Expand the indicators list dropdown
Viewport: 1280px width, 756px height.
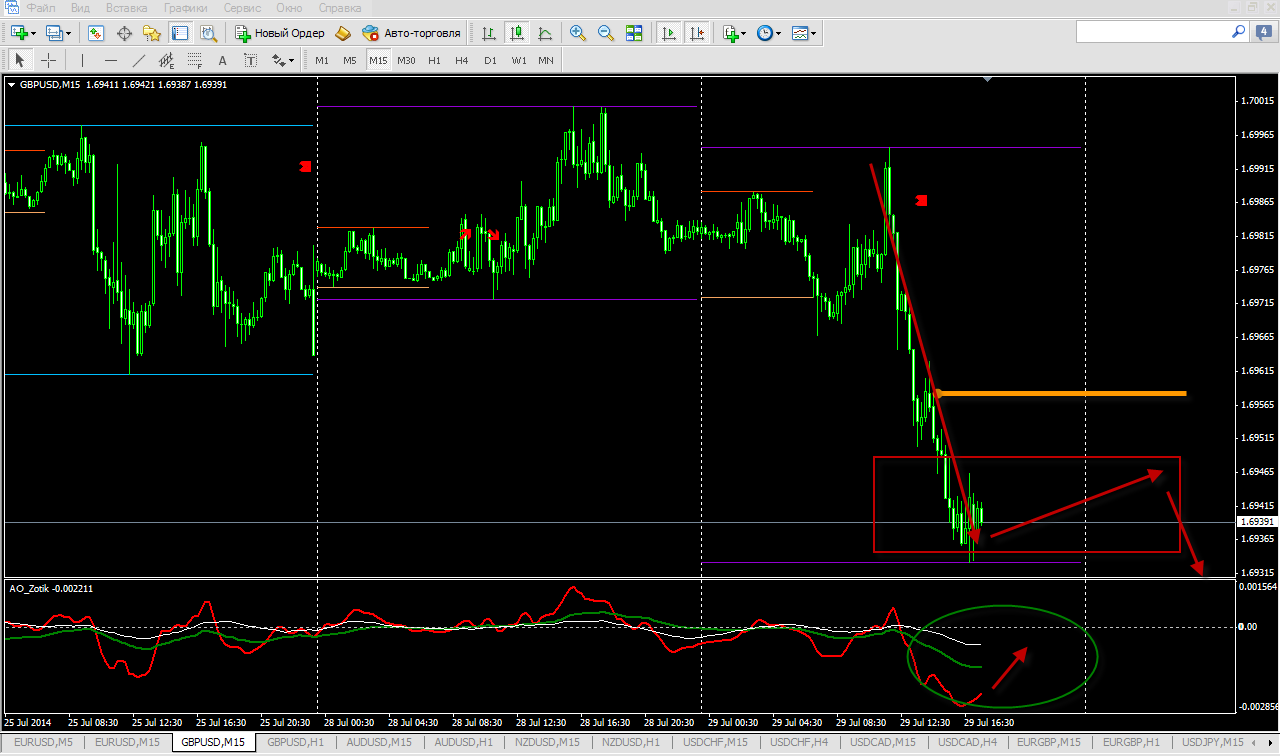[743, 33]
